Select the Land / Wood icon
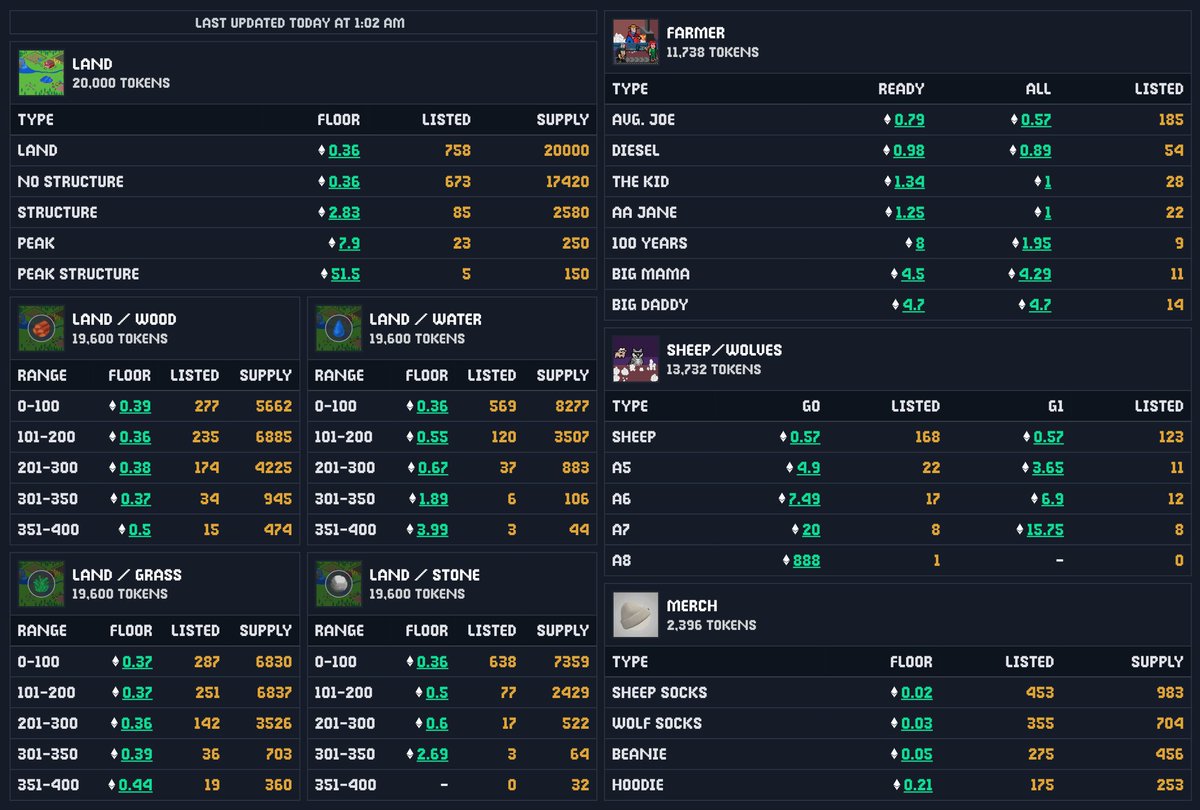Viewport: 1200px width, 810px height. [x=40, y=327]
